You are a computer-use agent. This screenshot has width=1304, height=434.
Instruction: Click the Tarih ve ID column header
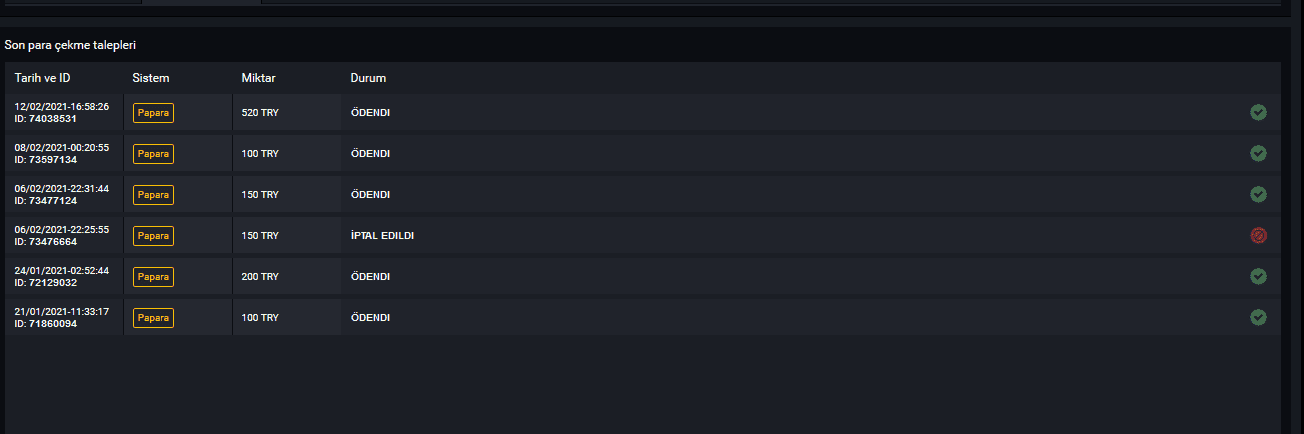(42, 78)
